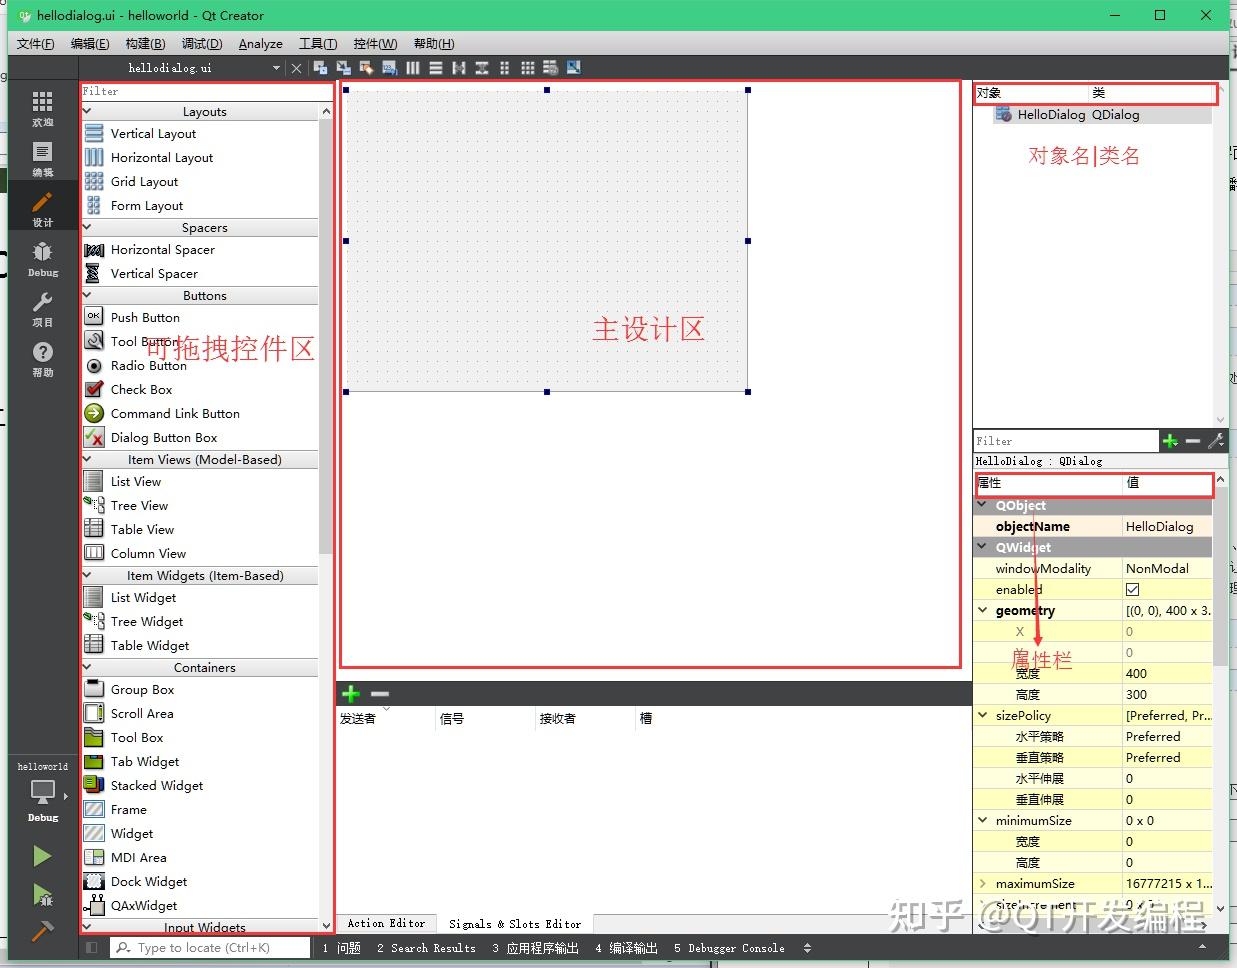This screenshot has width=1237, height=968.
Task: Collapse the Layouts section in widget box
Action: [x=87, y=110]
